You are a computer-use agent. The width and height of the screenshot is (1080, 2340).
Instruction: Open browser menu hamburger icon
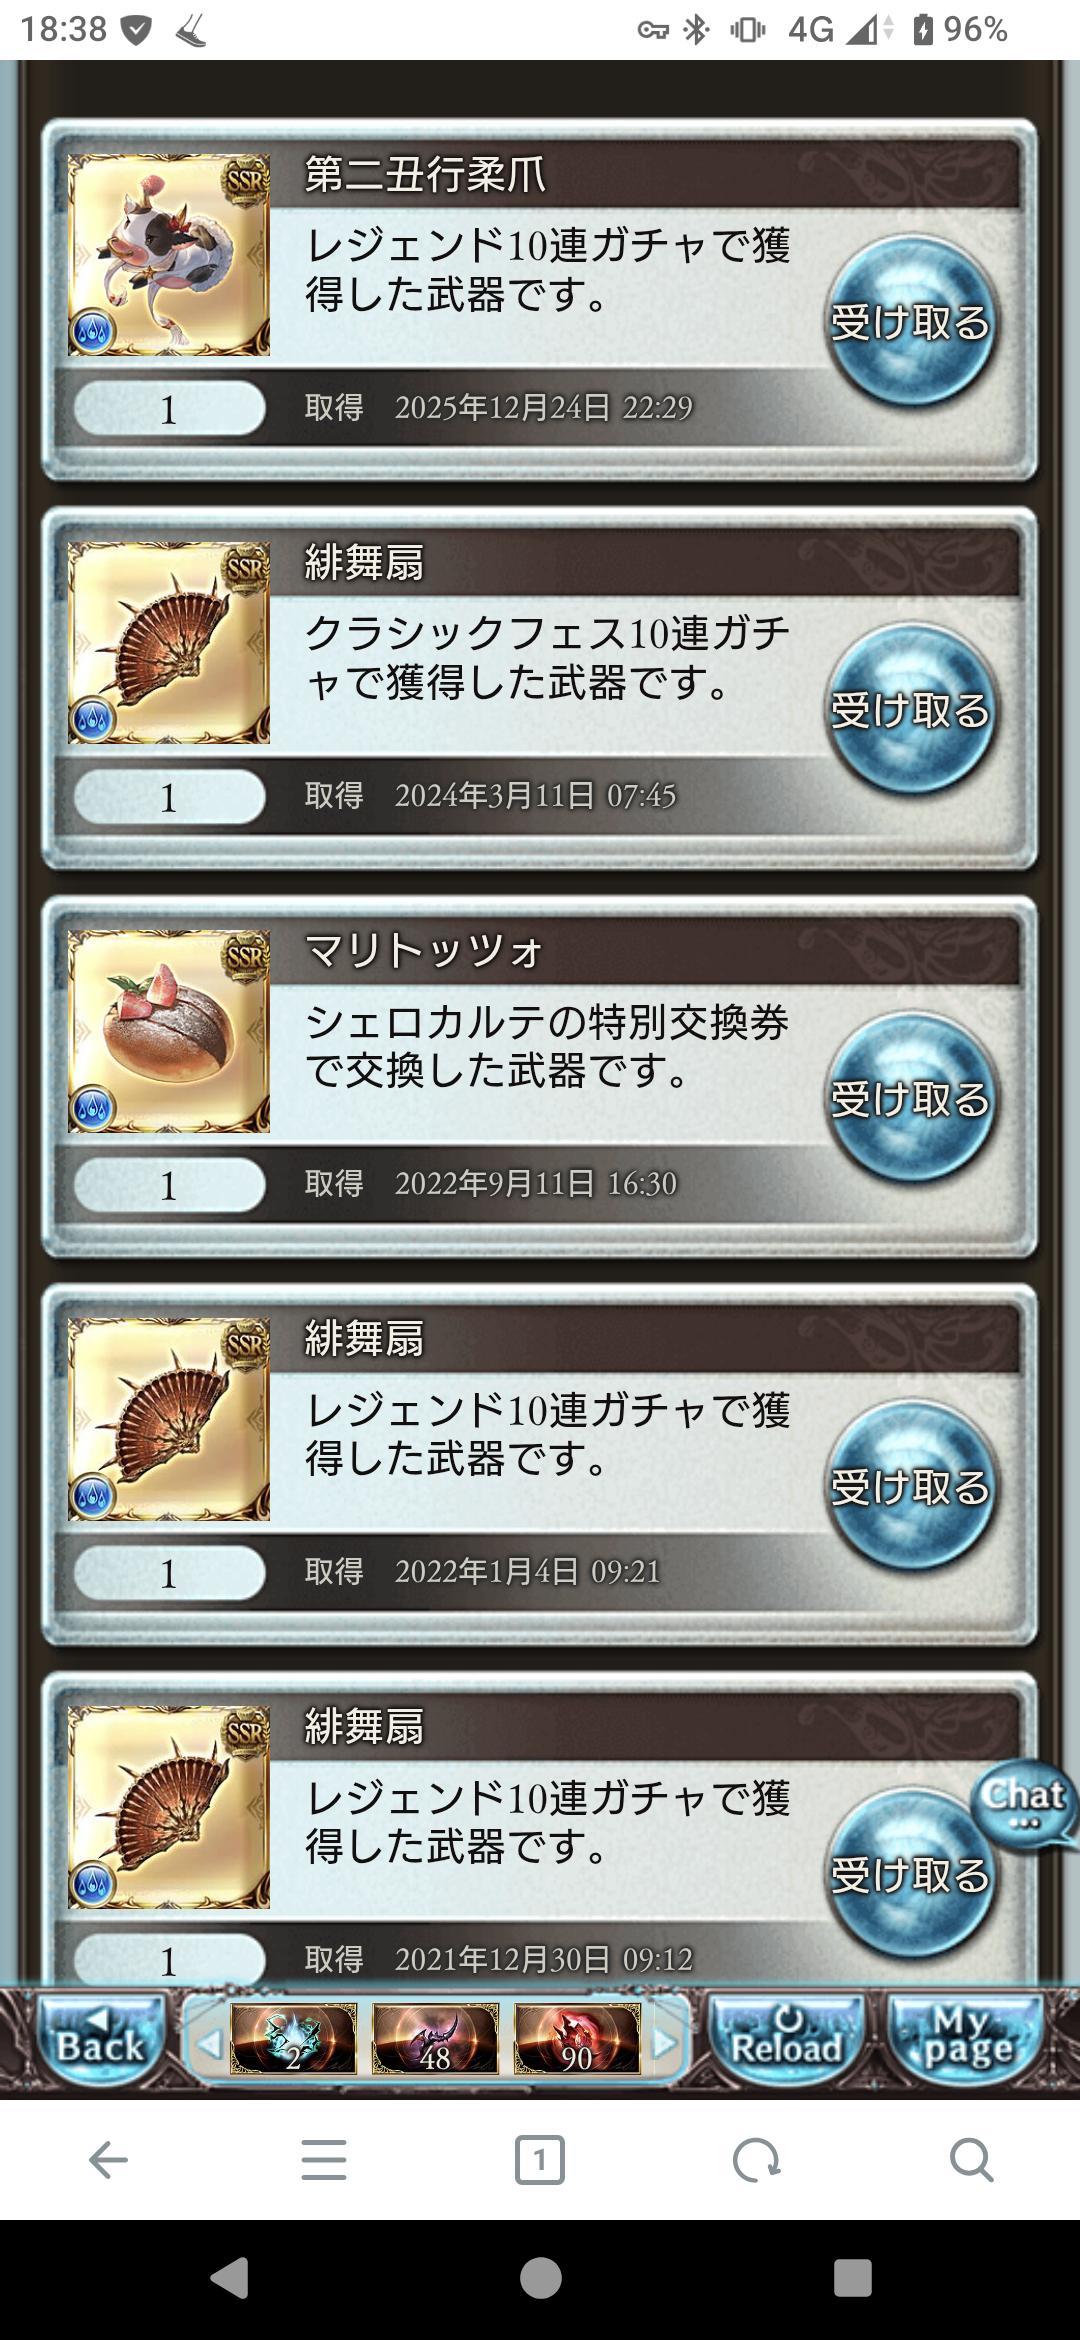[324, 2160]
